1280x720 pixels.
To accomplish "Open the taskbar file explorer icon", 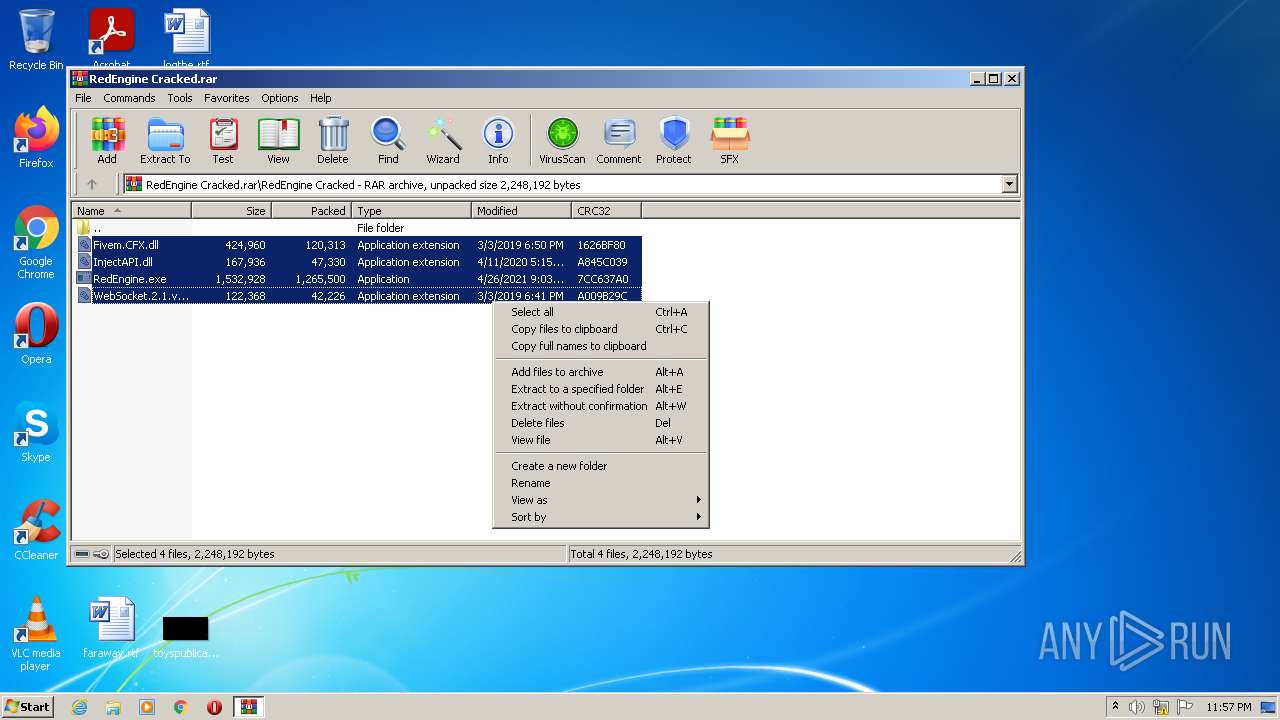I will (x=113, y=707).
